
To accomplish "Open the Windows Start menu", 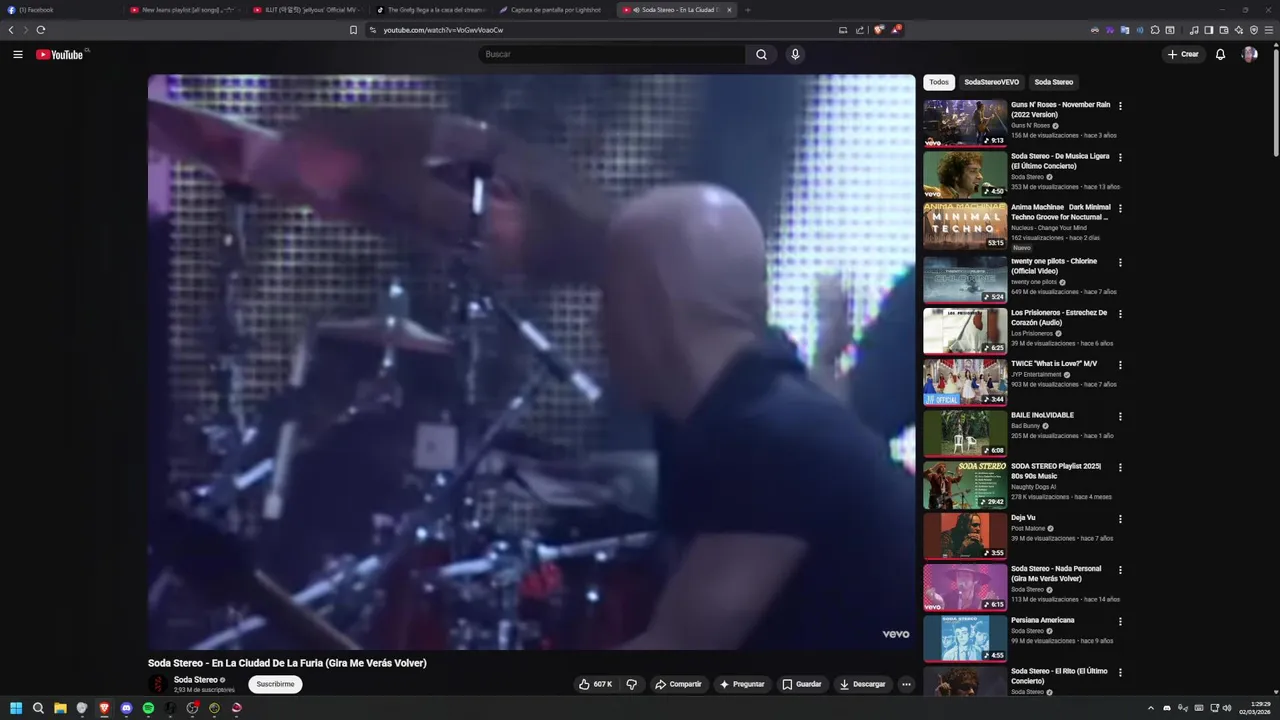I will (16, 708).
